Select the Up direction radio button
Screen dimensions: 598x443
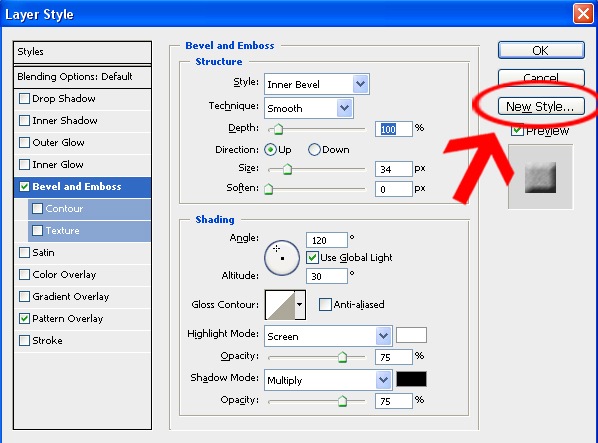(270, 150)
